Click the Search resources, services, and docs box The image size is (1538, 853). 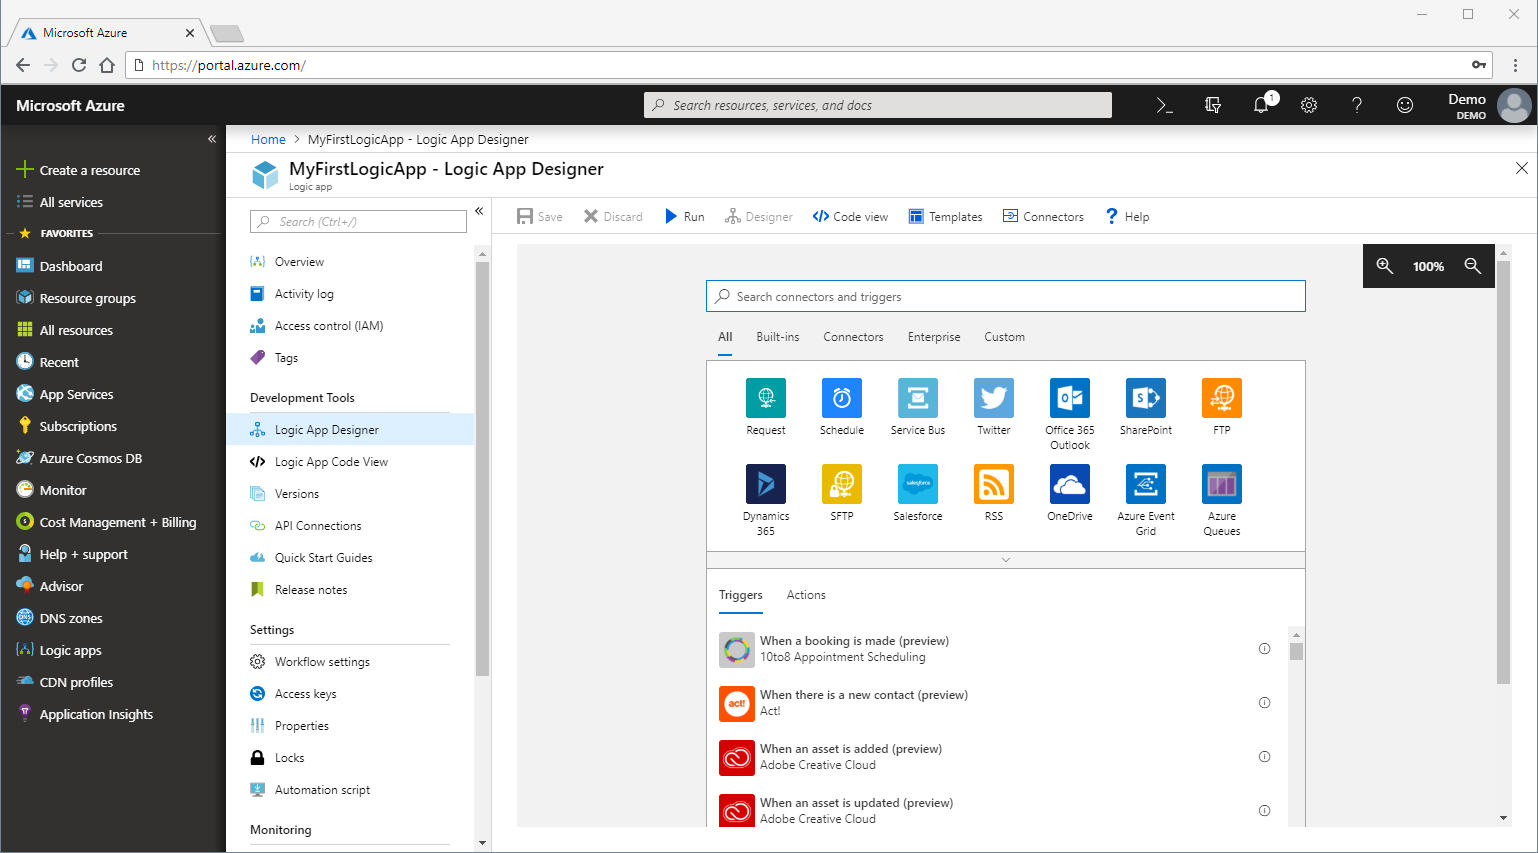(x=878, y=105)
